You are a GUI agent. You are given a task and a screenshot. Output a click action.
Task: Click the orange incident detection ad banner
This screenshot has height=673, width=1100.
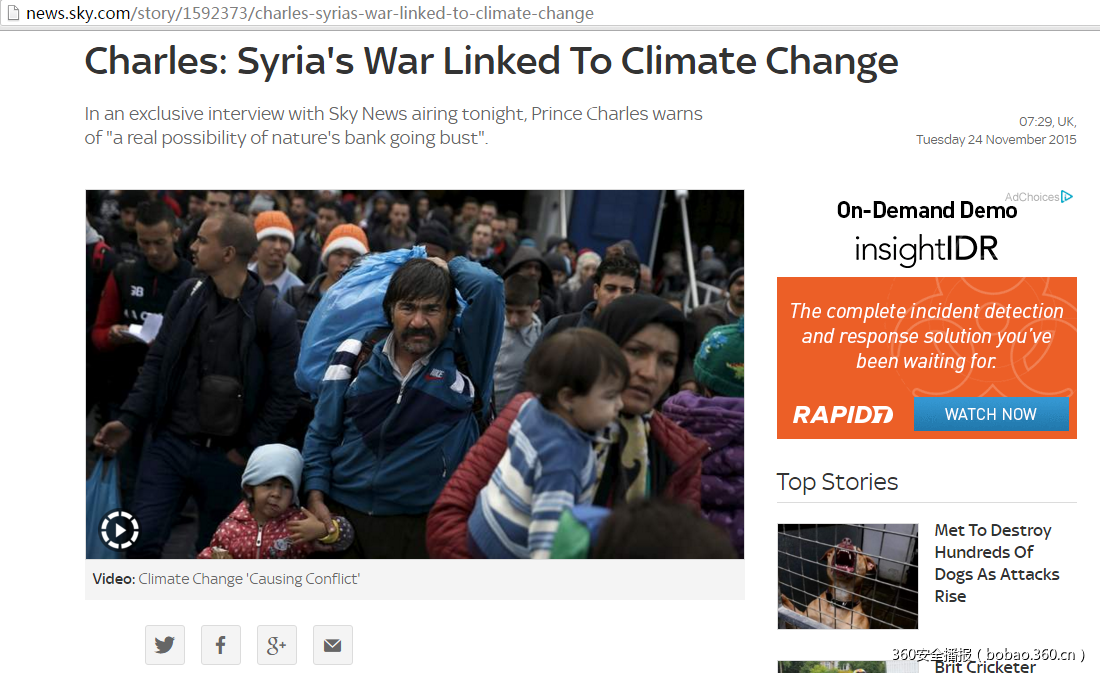[927, 358]
